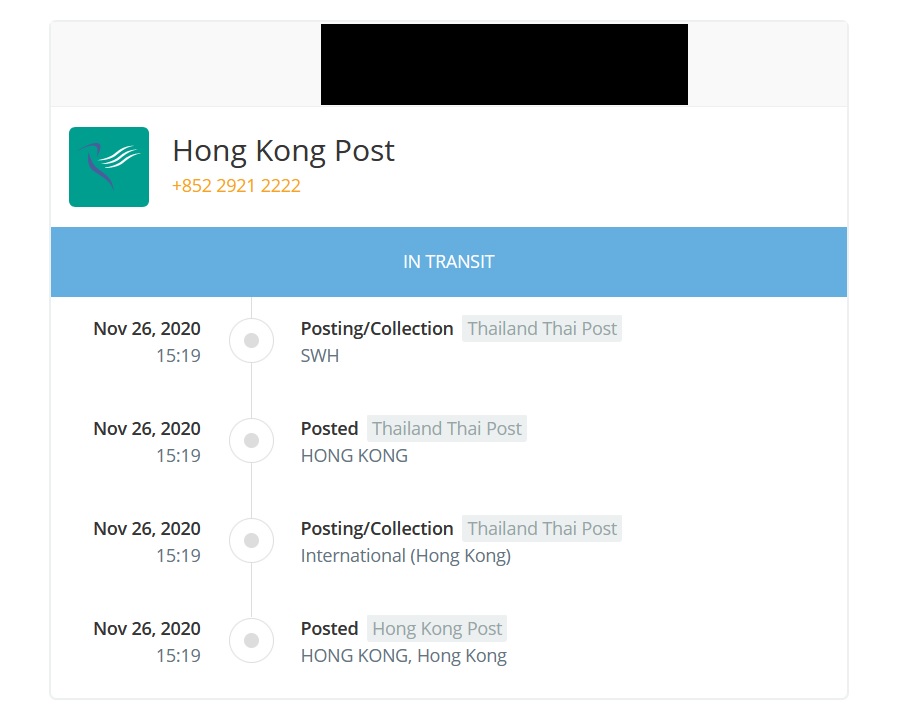This screenshot has width=914, height=717.
Task: Open the Hong Kong Post carrier title
Action: (x=283, y=151)
